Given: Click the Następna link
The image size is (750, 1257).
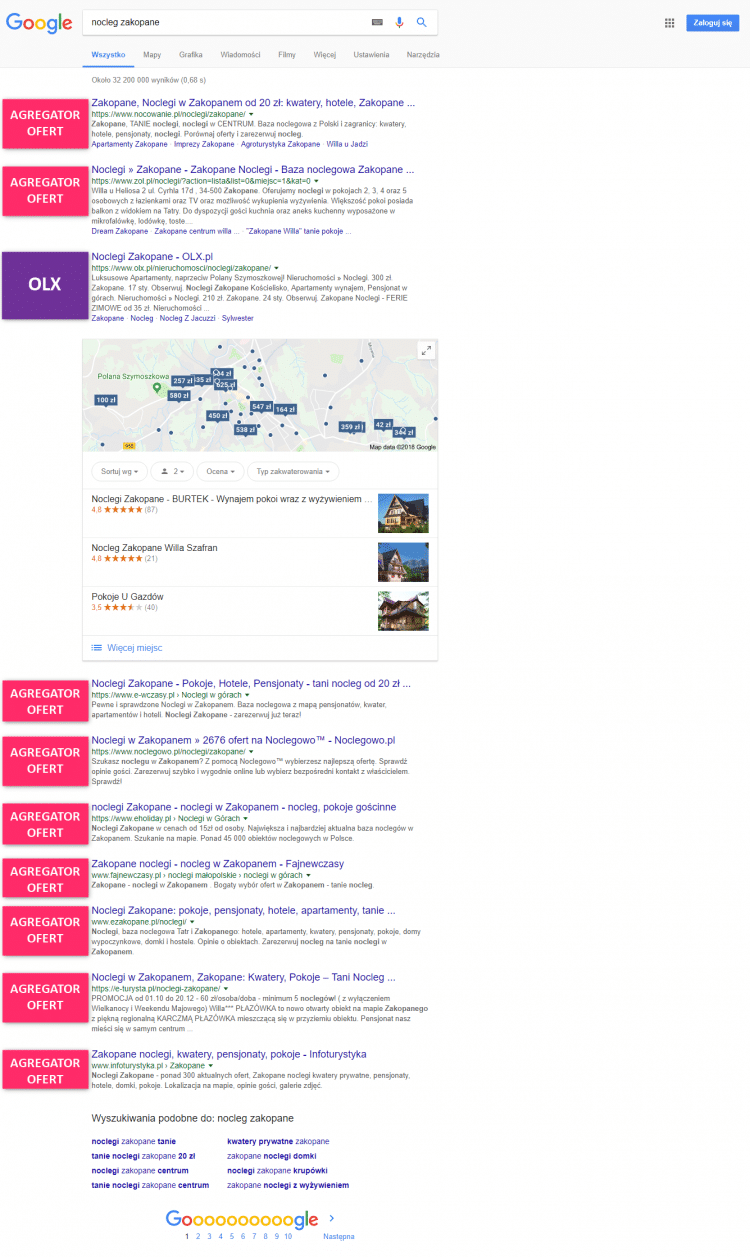Looking at the screenshot, I should point(338,1236).
